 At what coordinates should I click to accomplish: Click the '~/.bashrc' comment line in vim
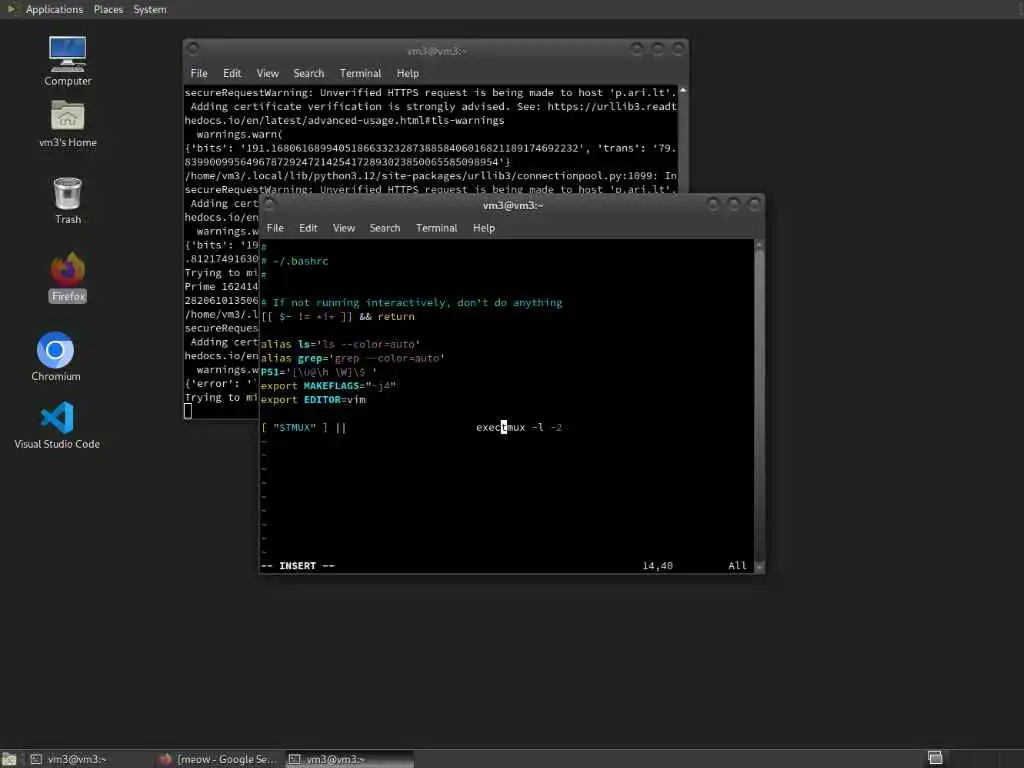[x=295, y=261]
